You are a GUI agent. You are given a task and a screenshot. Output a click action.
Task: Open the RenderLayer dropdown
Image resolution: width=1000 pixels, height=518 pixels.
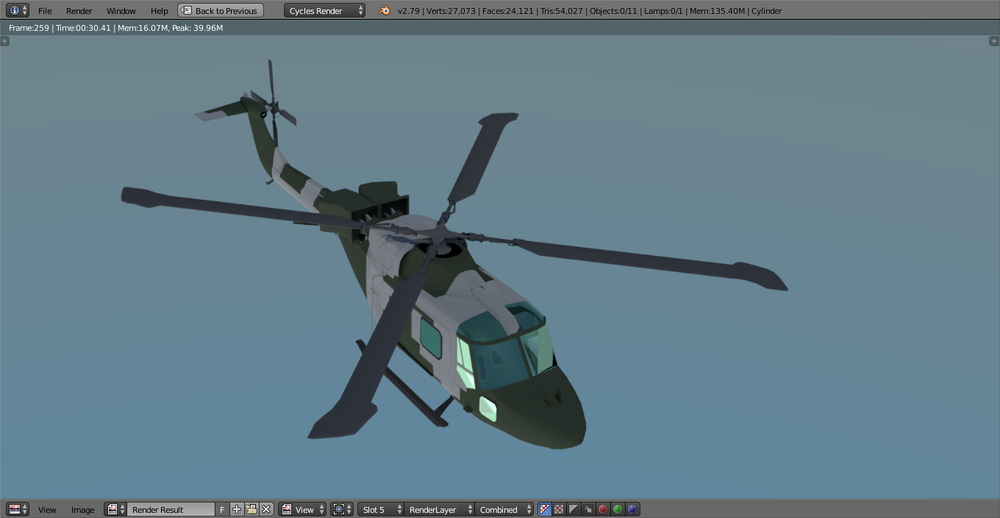click(439, 509)
